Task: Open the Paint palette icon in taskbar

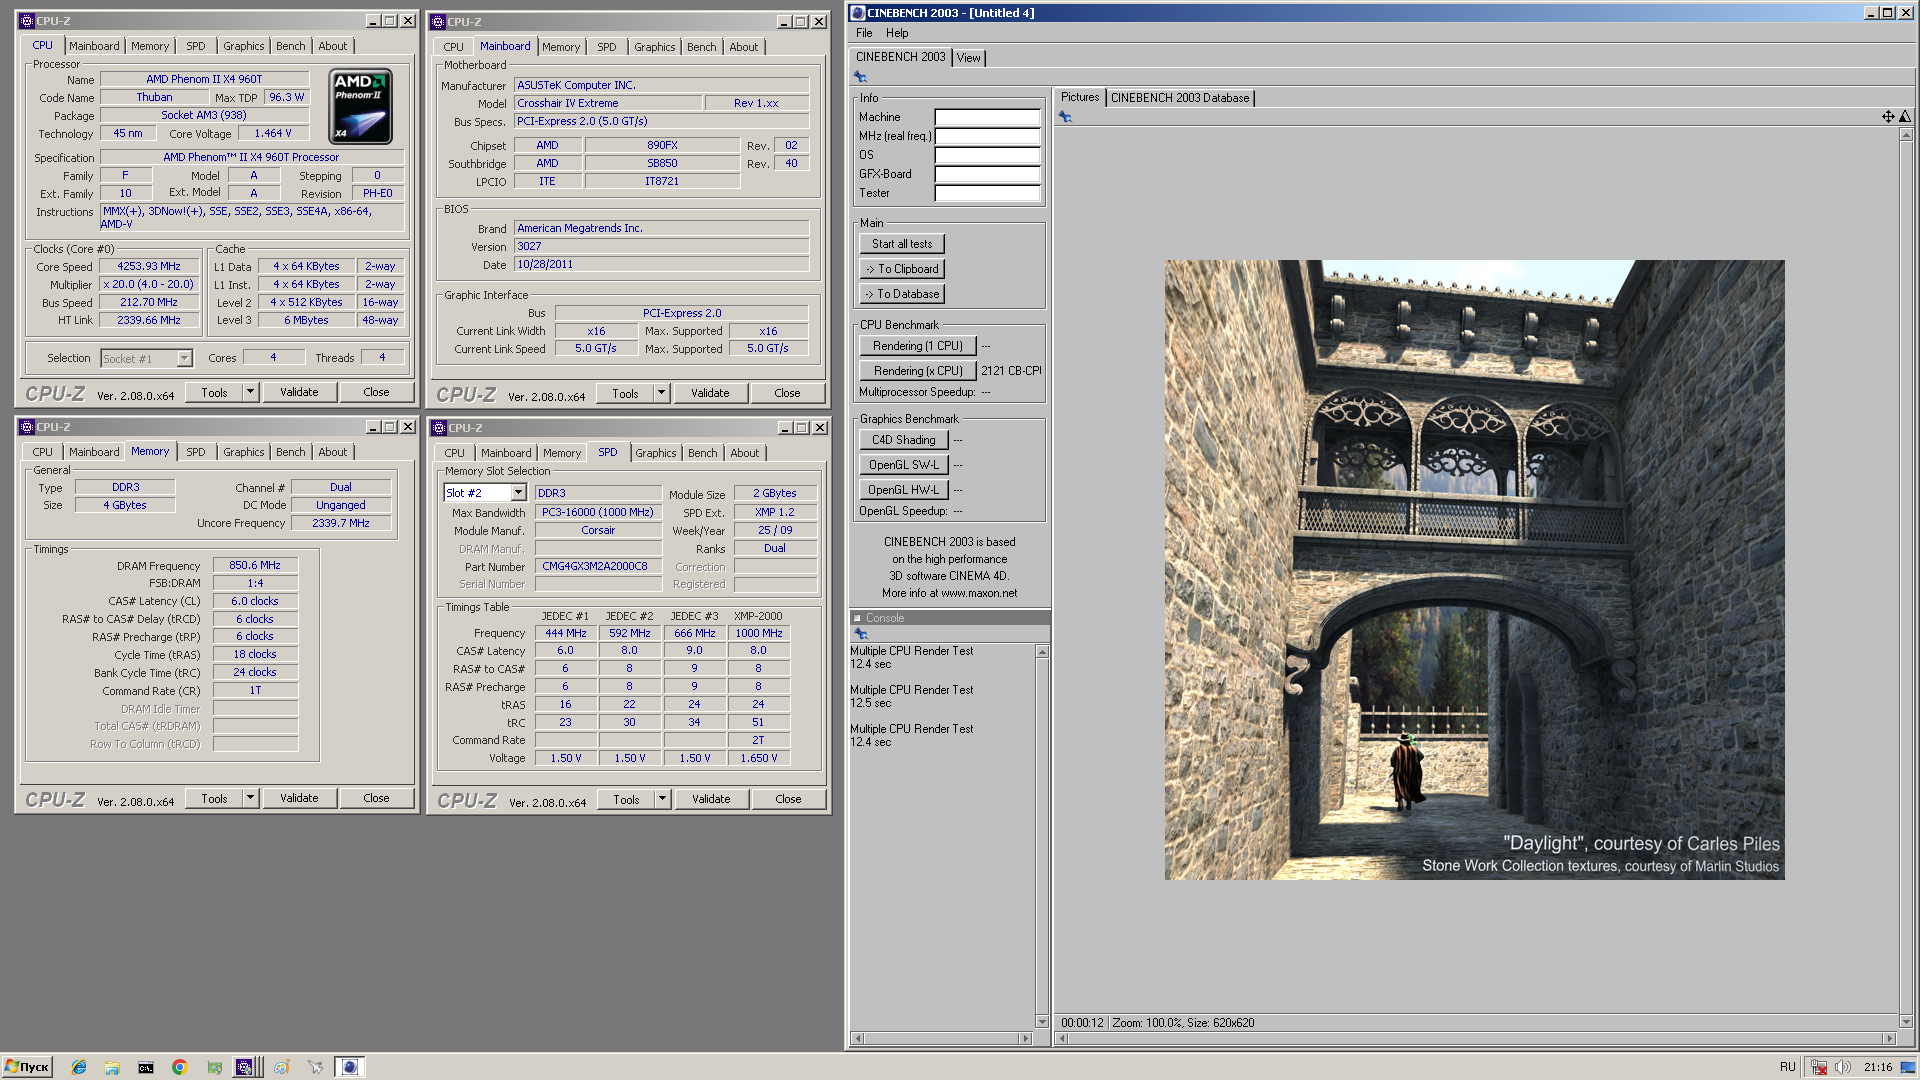Action: point(282,1067)
